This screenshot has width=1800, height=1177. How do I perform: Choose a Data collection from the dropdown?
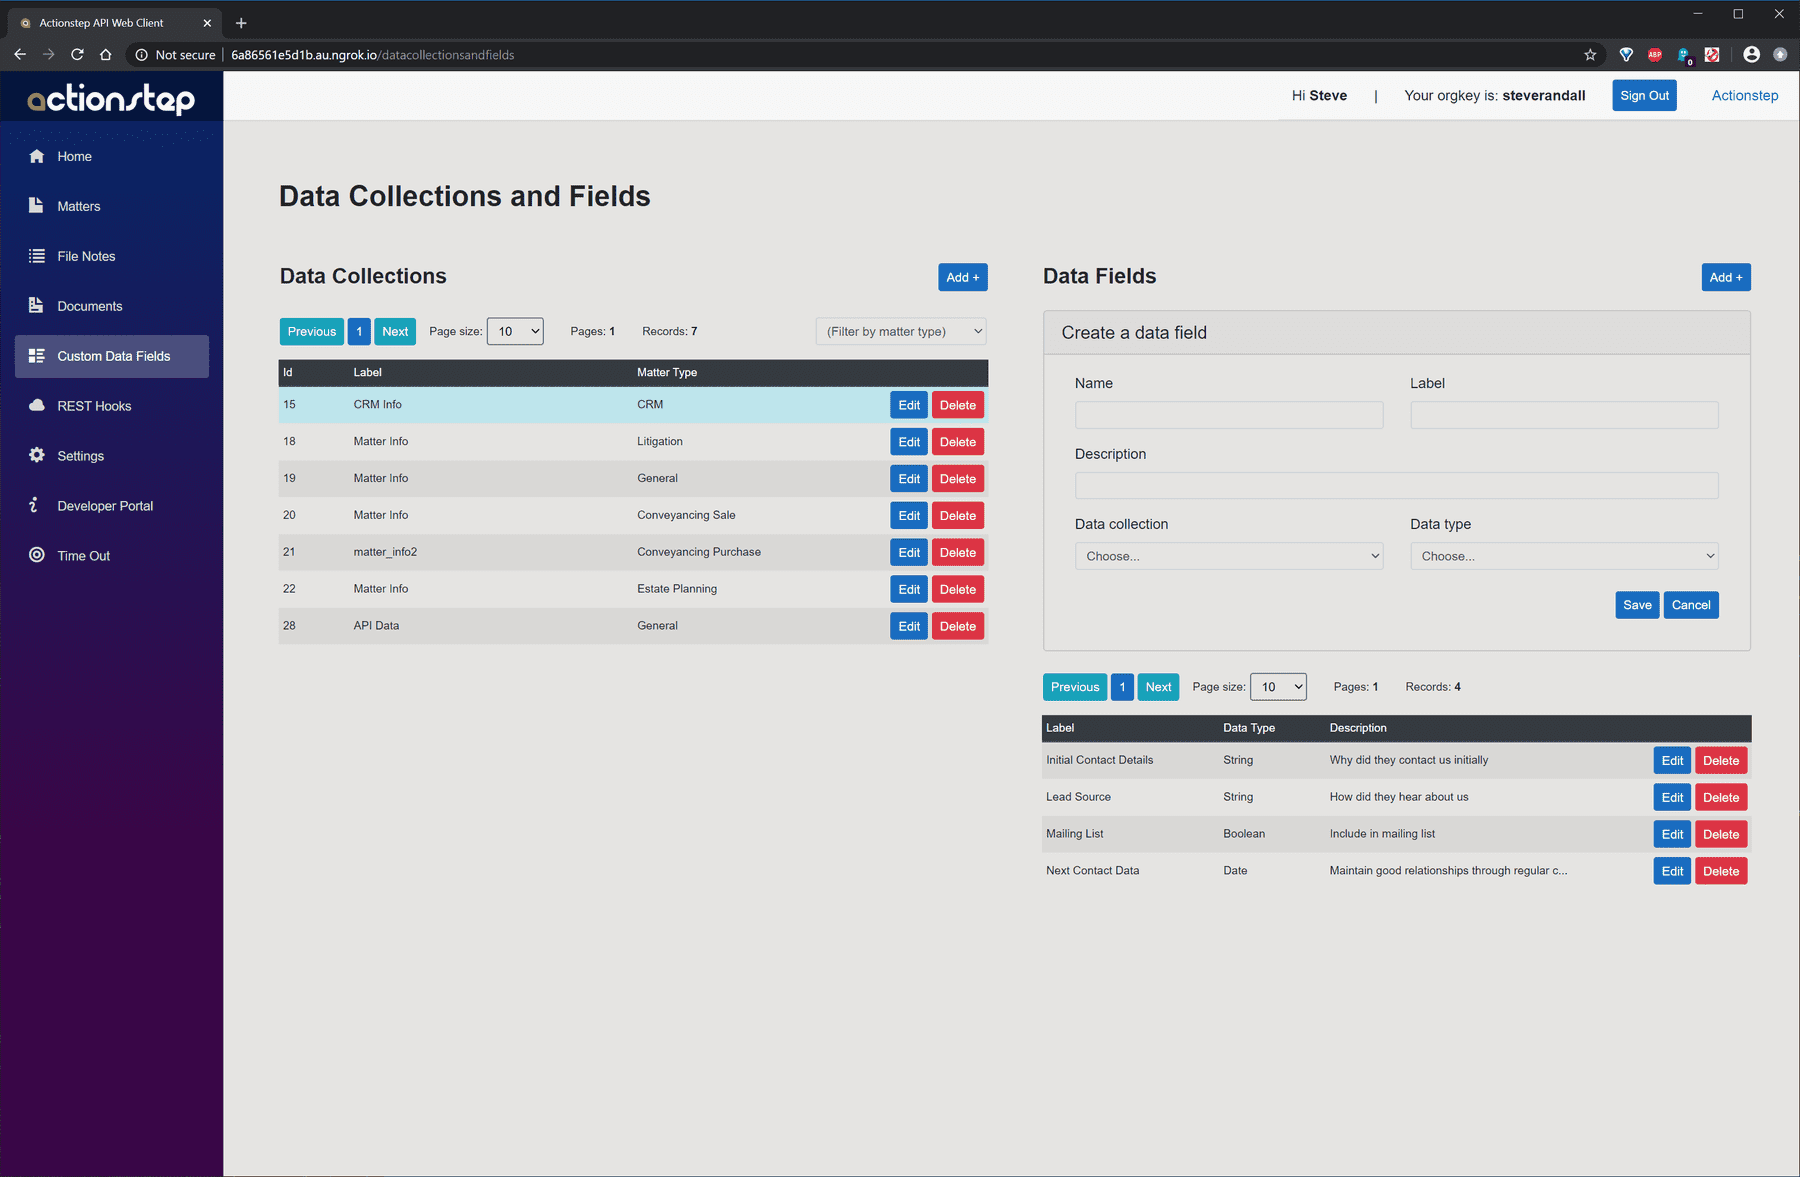point(1229,556)
